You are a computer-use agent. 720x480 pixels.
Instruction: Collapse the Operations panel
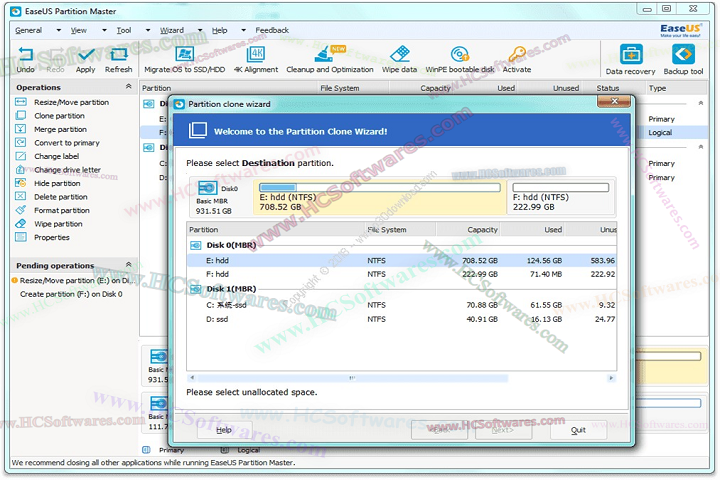(x=129, y=86)
